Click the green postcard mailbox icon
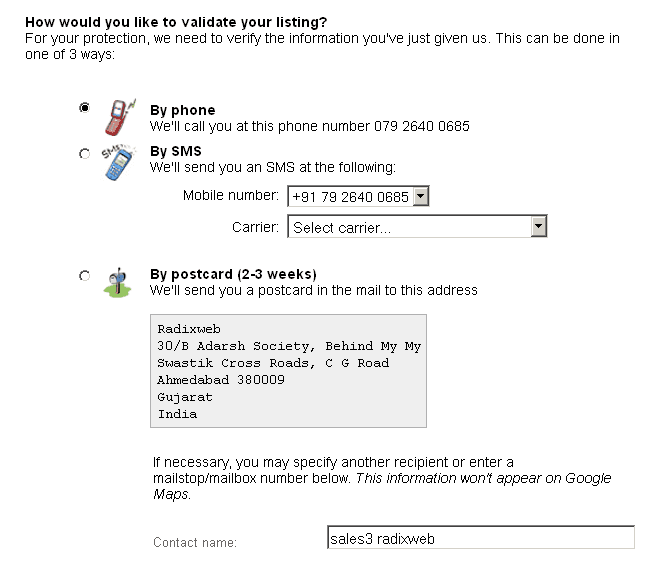650x577 pixels. tap(117, 282)
